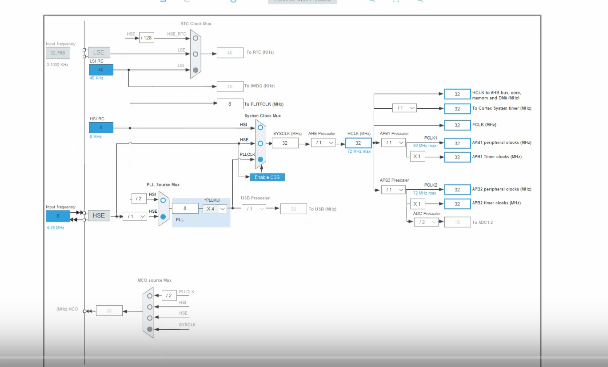Image resolution: width=608 pixels, height=367 pixels.
Task: Open the AHB Prescaler dropdown
Action: pyautogui.click(x=323, y=143)
